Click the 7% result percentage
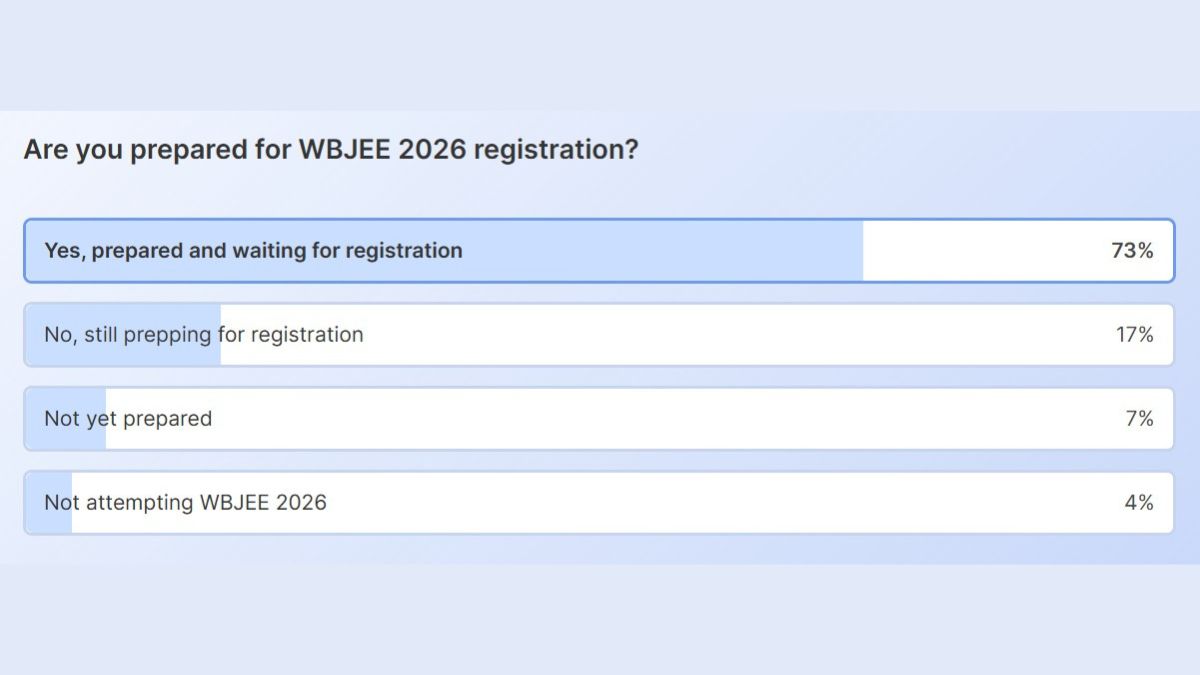Image resolution: width=1200 pixels, height=675 pixels. (1139, 419)
